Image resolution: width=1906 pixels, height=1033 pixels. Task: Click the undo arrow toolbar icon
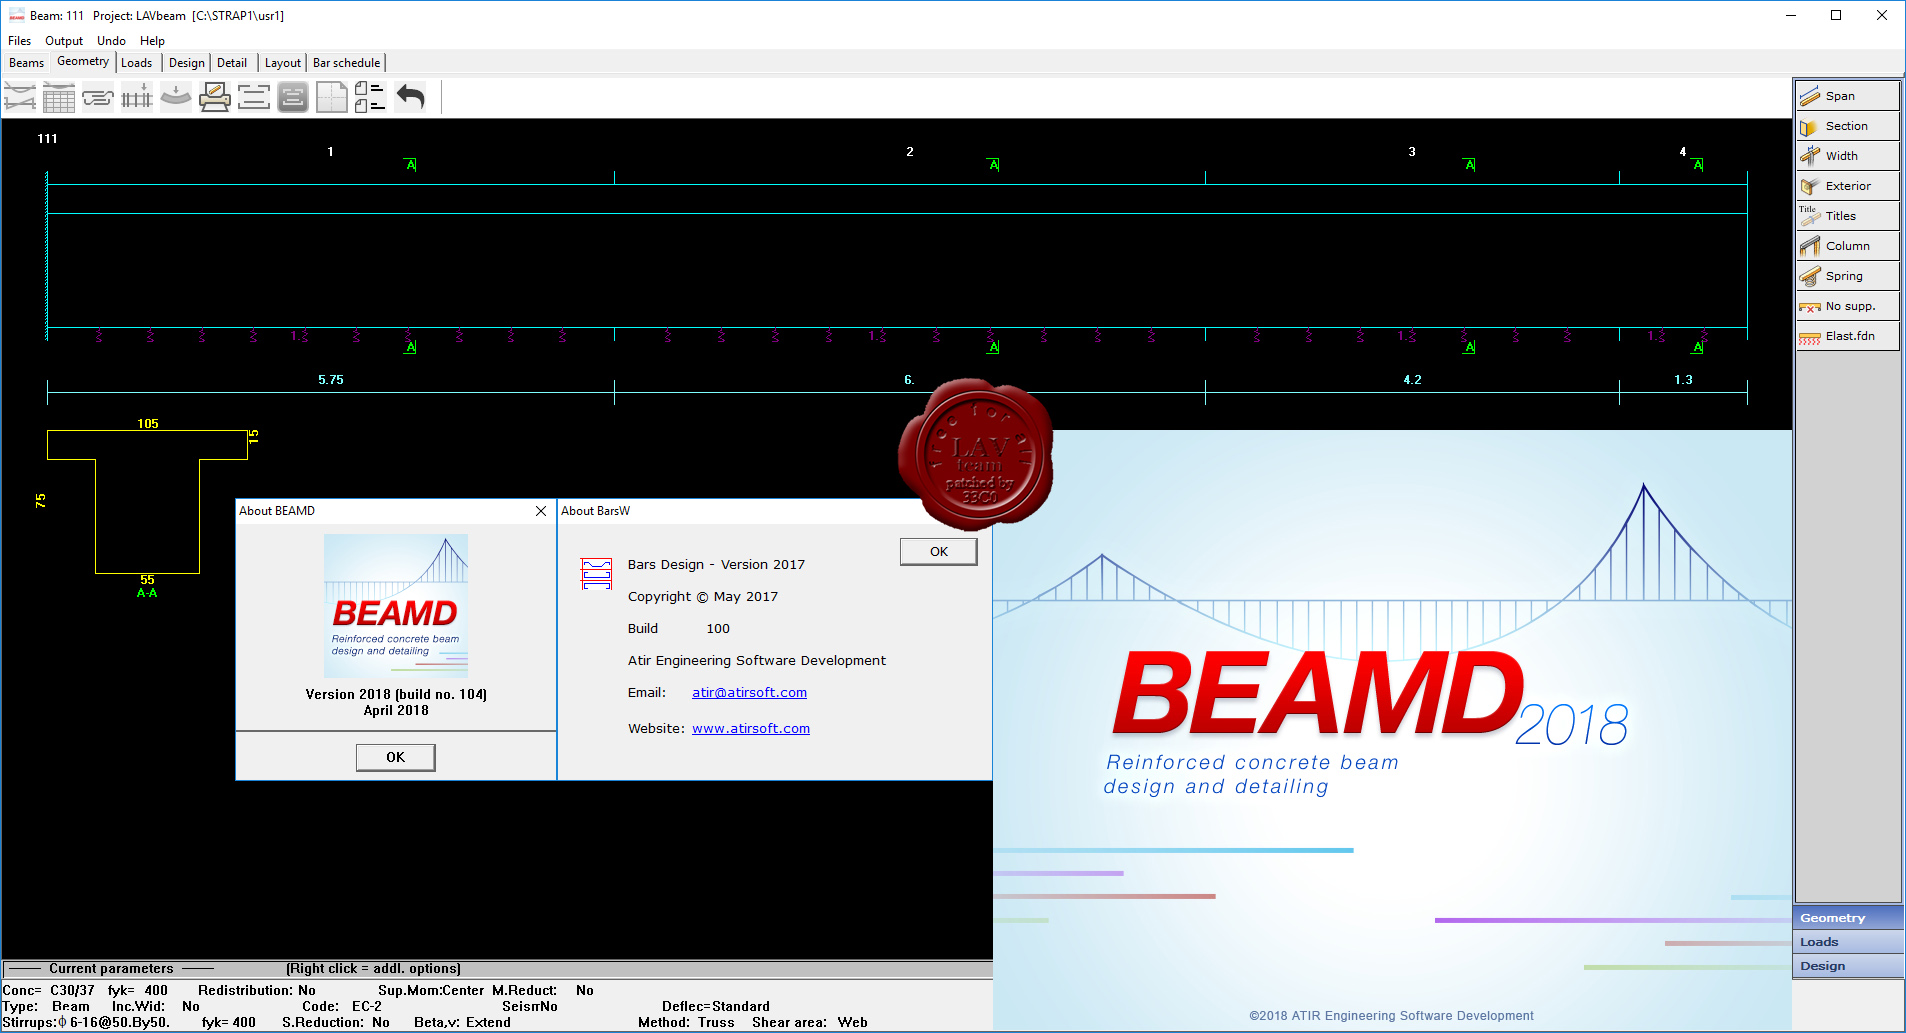pyautogui.click(x=410, y=97)
